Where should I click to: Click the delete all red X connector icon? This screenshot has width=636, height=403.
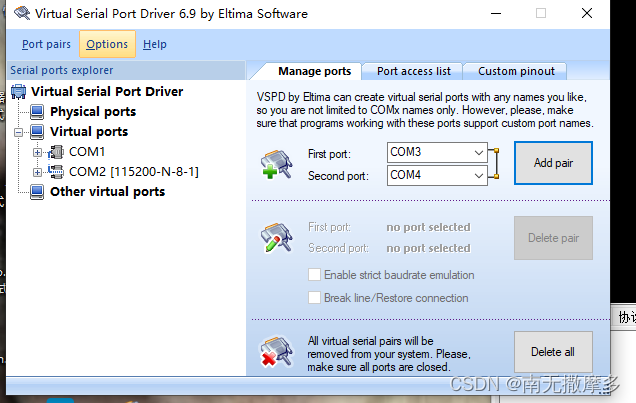point(277,352)
